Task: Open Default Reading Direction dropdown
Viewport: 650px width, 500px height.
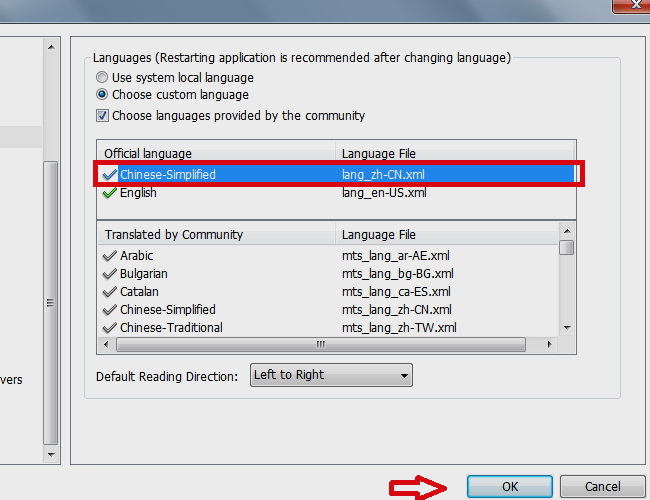Action: [x=331, y=375]
